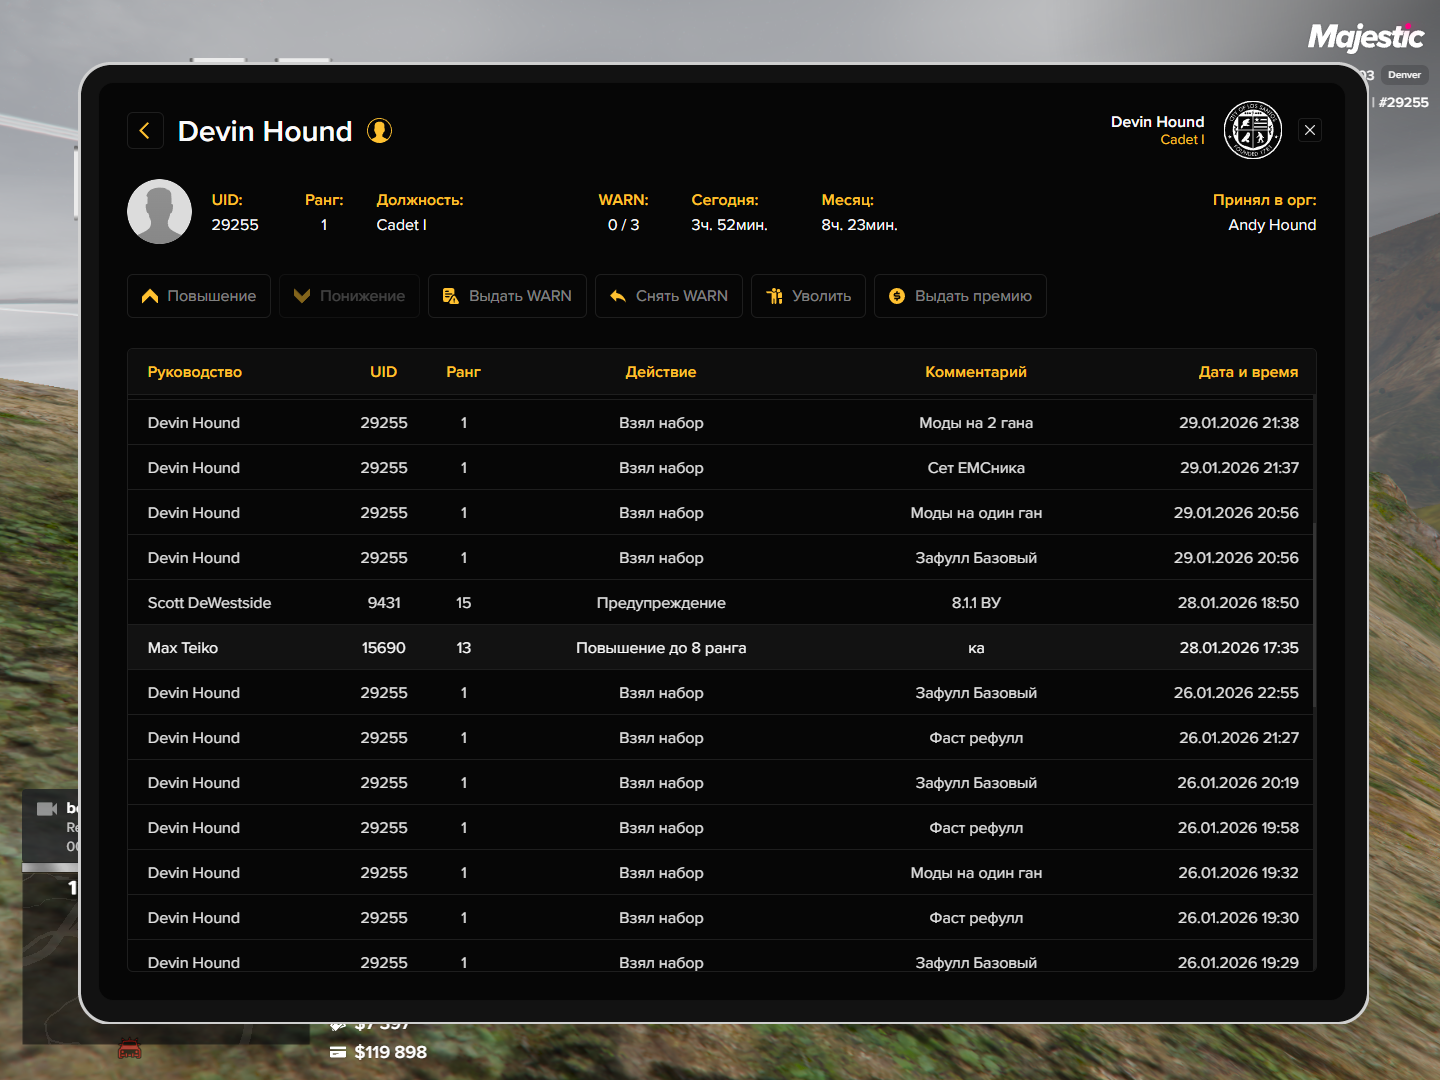
Task: Click the police department emblem icon
Action: pyautogui.click(x=1252, y=130)
